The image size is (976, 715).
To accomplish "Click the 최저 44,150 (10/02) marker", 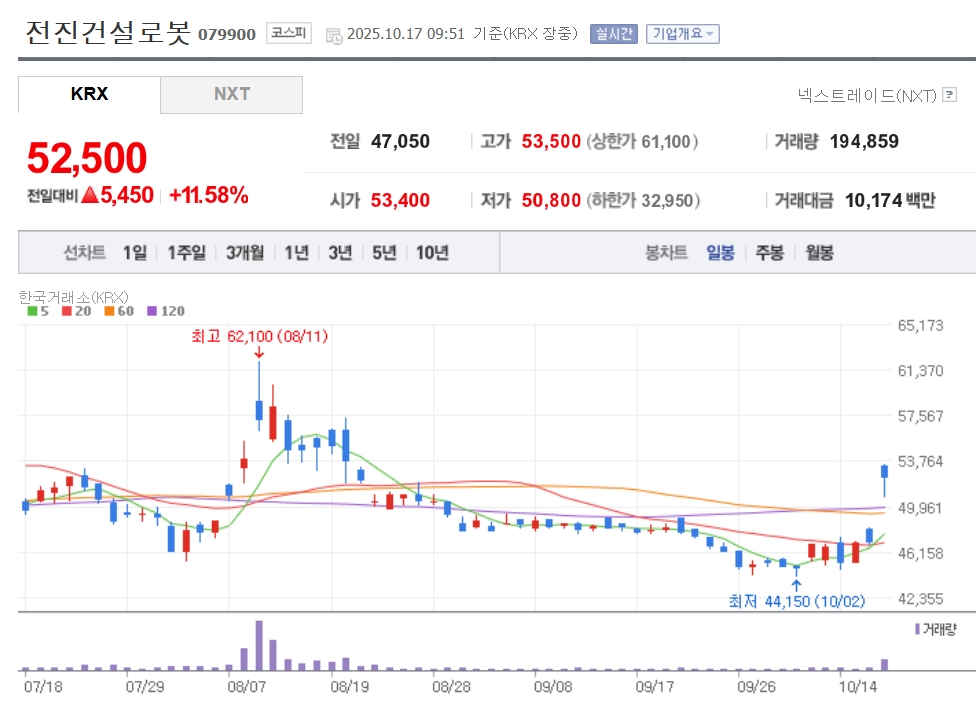I will pyautogui.click(x=797, y=601).
